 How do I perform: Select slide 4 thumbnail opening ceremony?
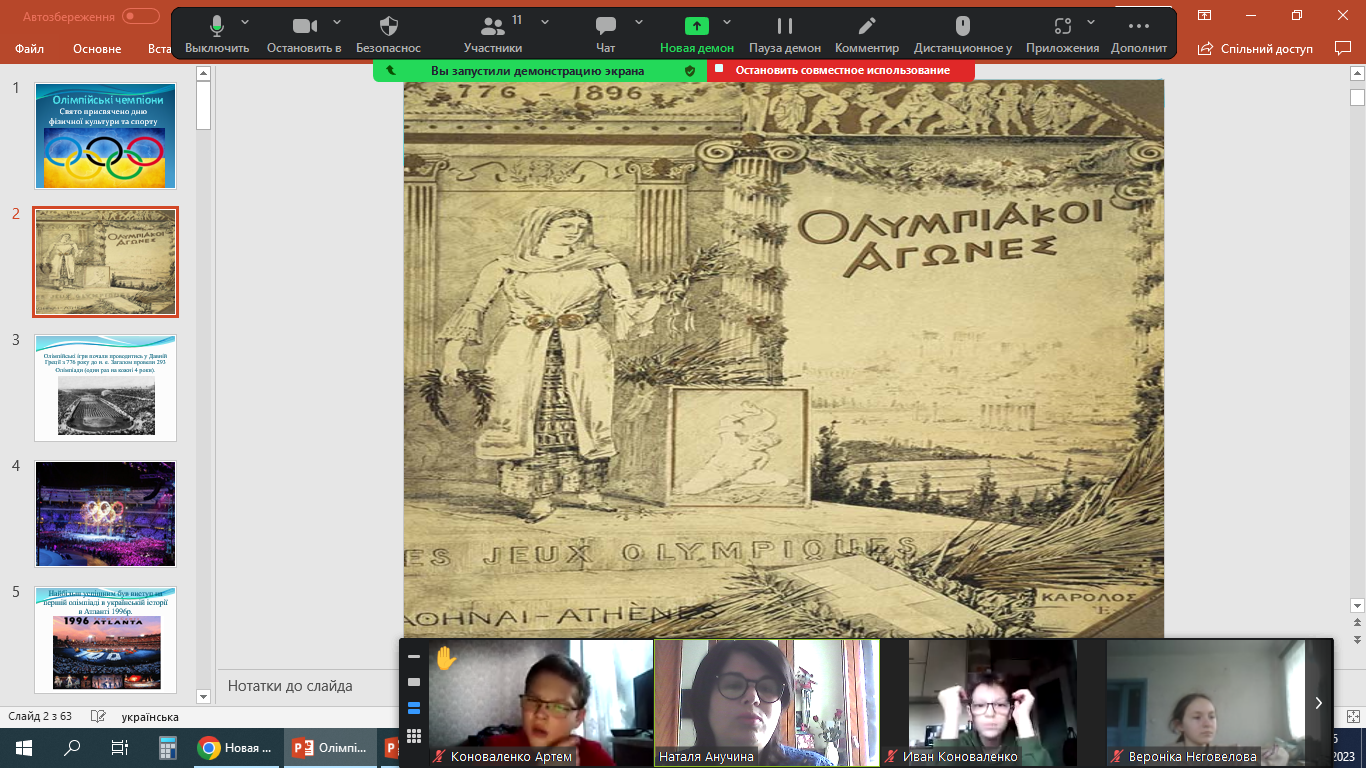tap(105, 514)
